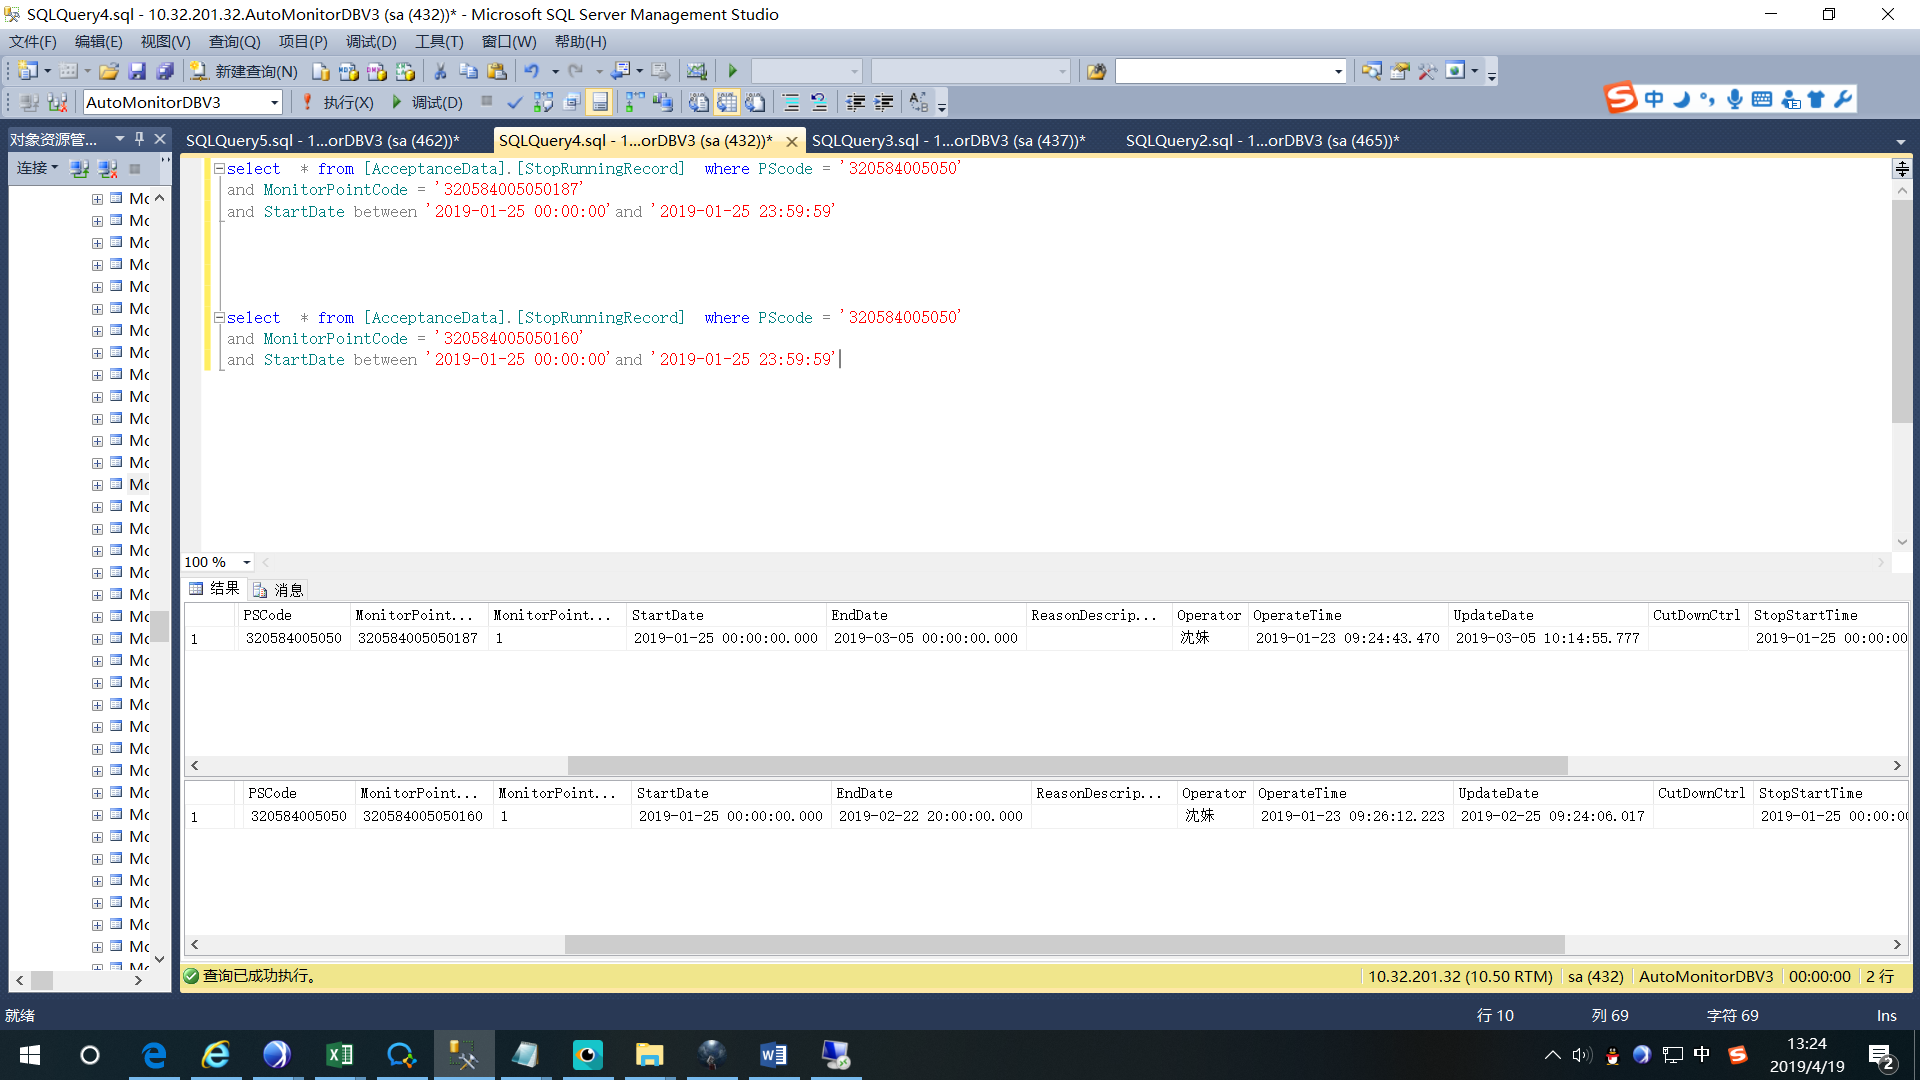Image resolution: width=1920 pixels, height=1080 pixels.
Task: Open the 连接 dropdown in Object Explorer
Action: pyautogui.click(x=38, y=168)
